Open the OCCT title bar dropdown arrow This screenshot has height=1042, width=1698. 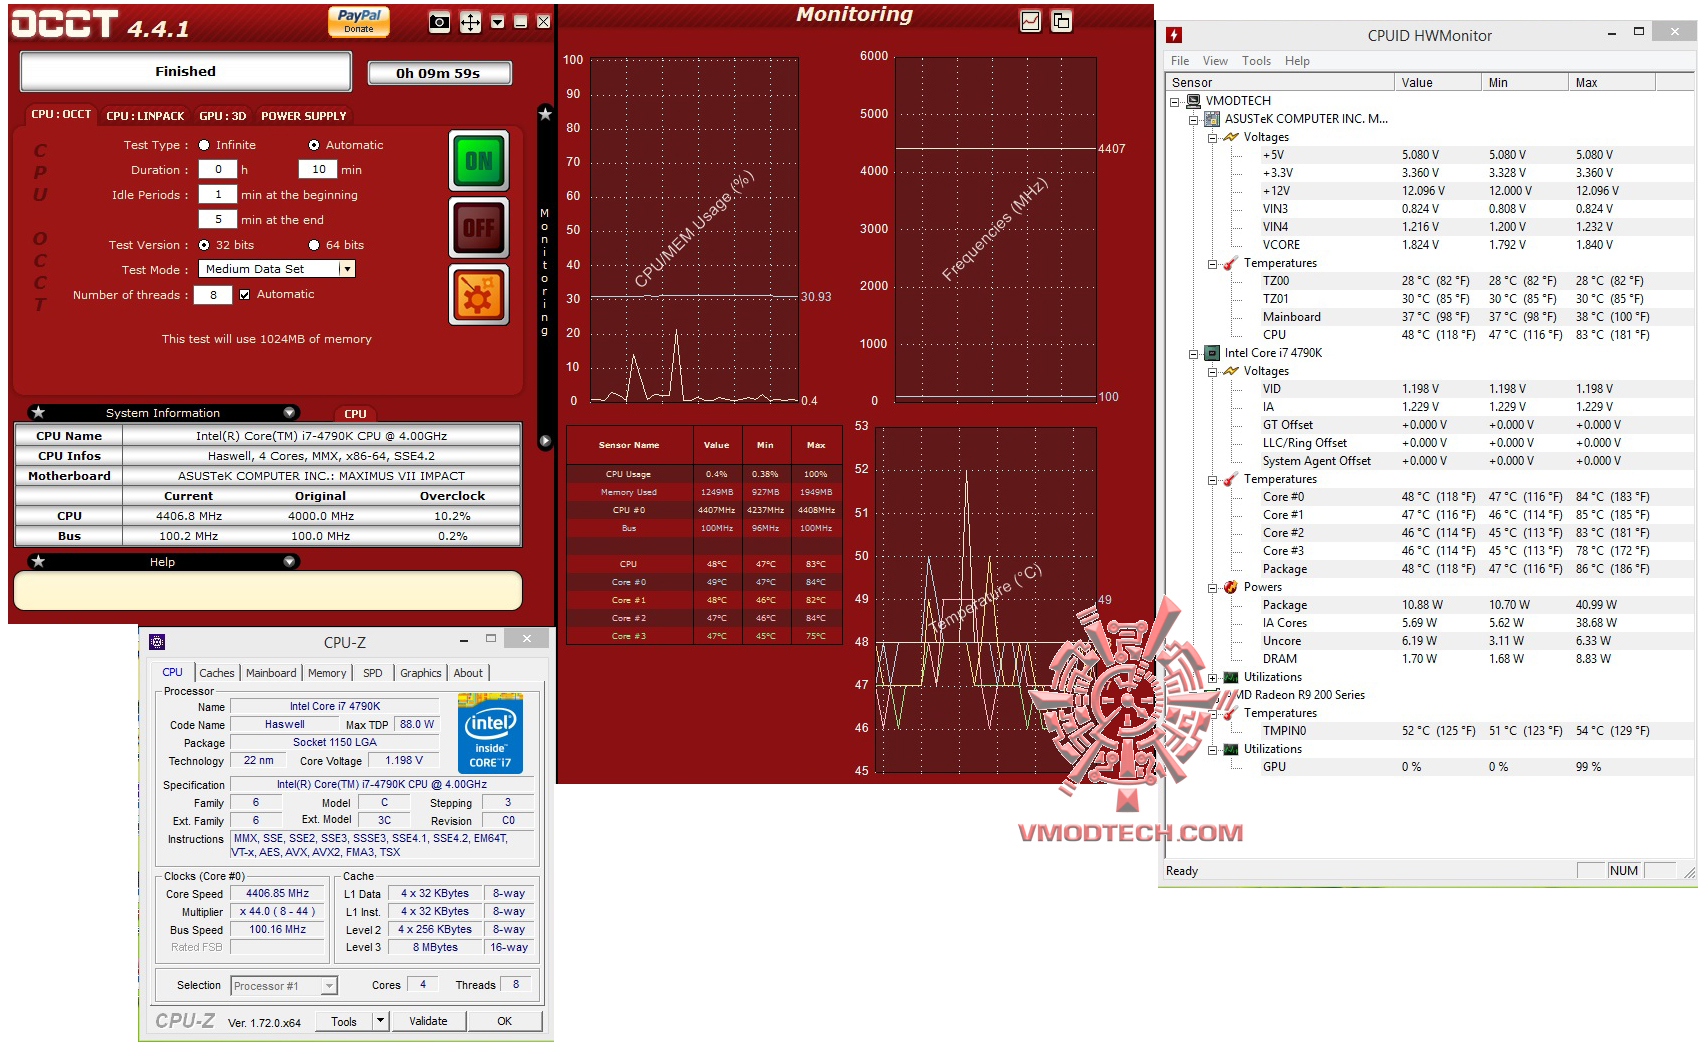[x=497, y=22]
